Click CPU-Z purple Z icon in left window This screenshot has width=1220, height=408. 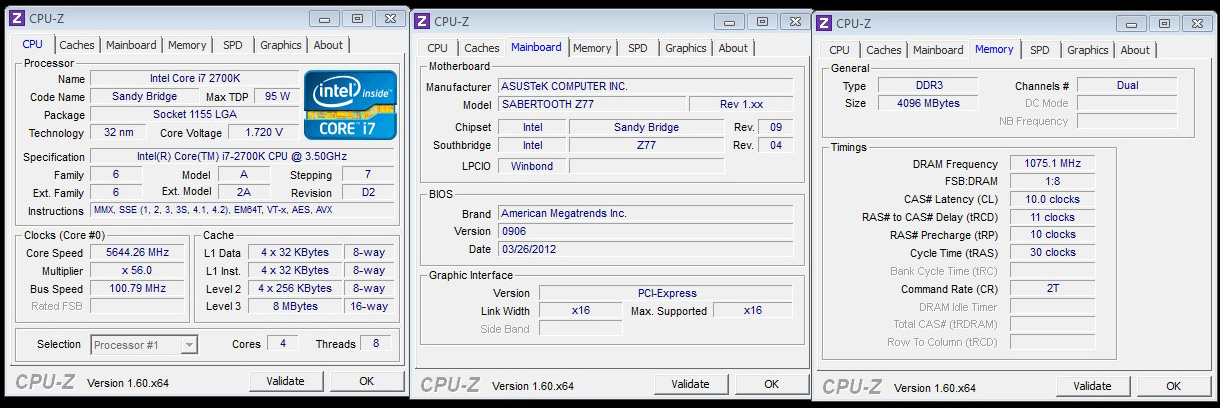point(15,18)
